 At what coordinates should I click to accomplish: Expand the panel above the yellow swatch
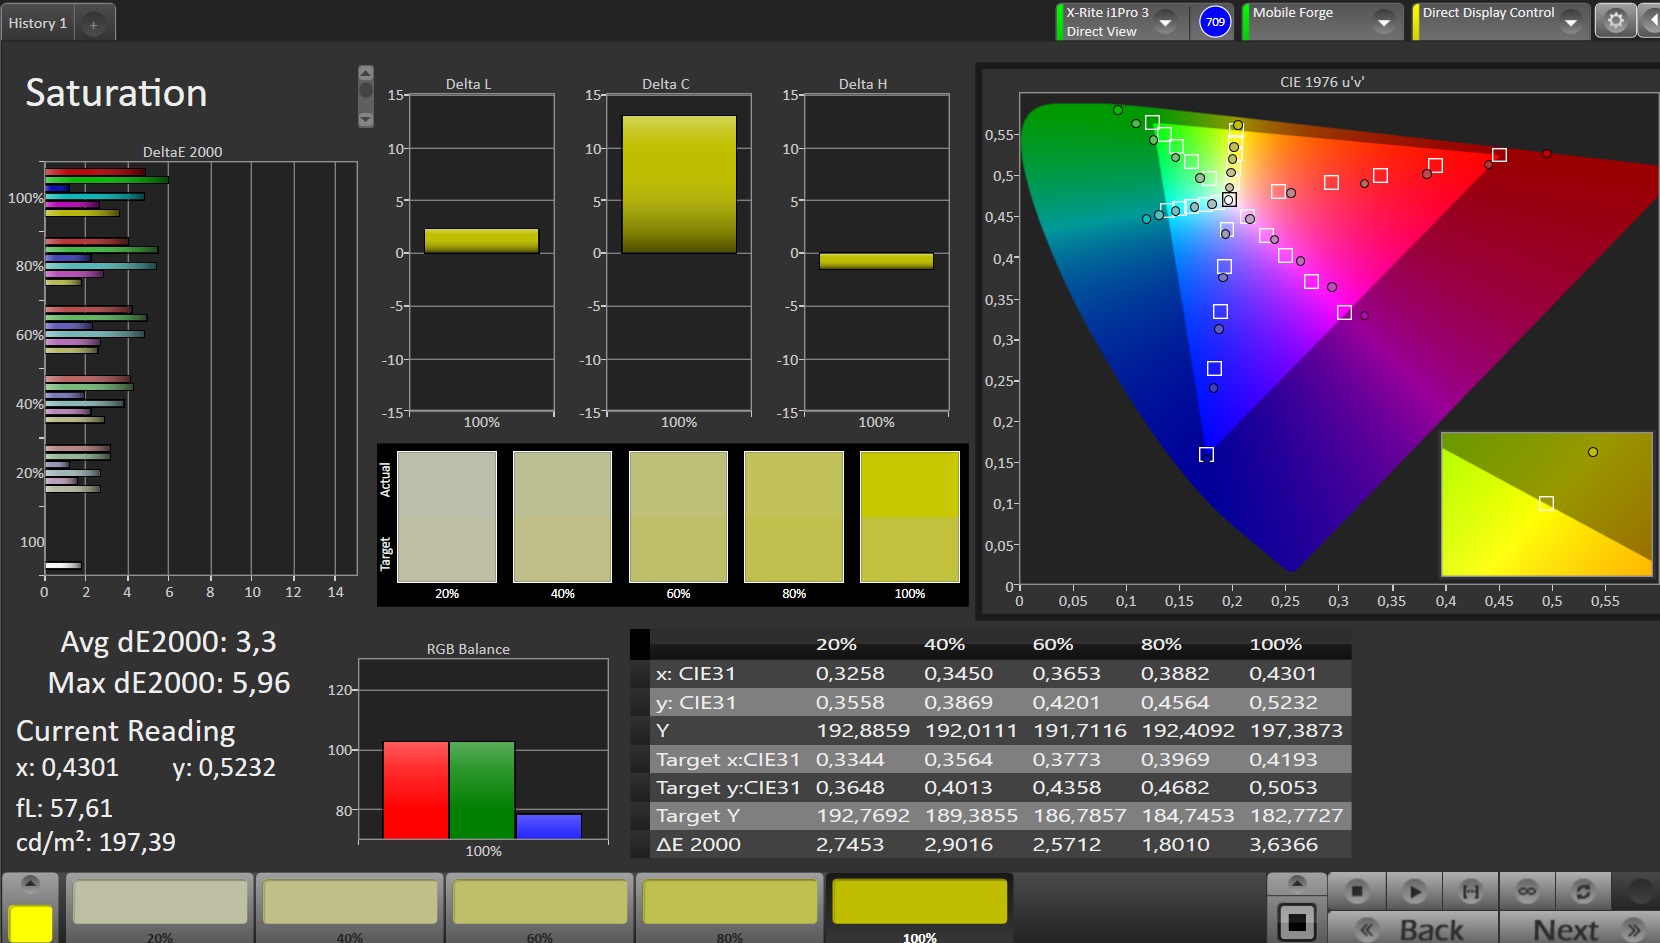pyautogui.click(x=30, y=883)
